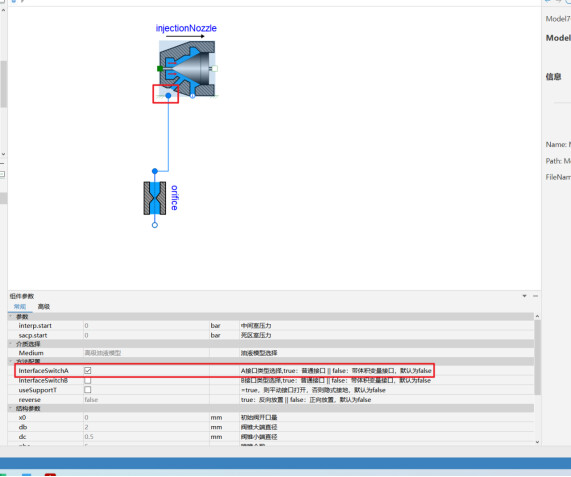Enable the useSupportT checkbox
The width and height of the screenshot is (571, 477).
(88, 390)
